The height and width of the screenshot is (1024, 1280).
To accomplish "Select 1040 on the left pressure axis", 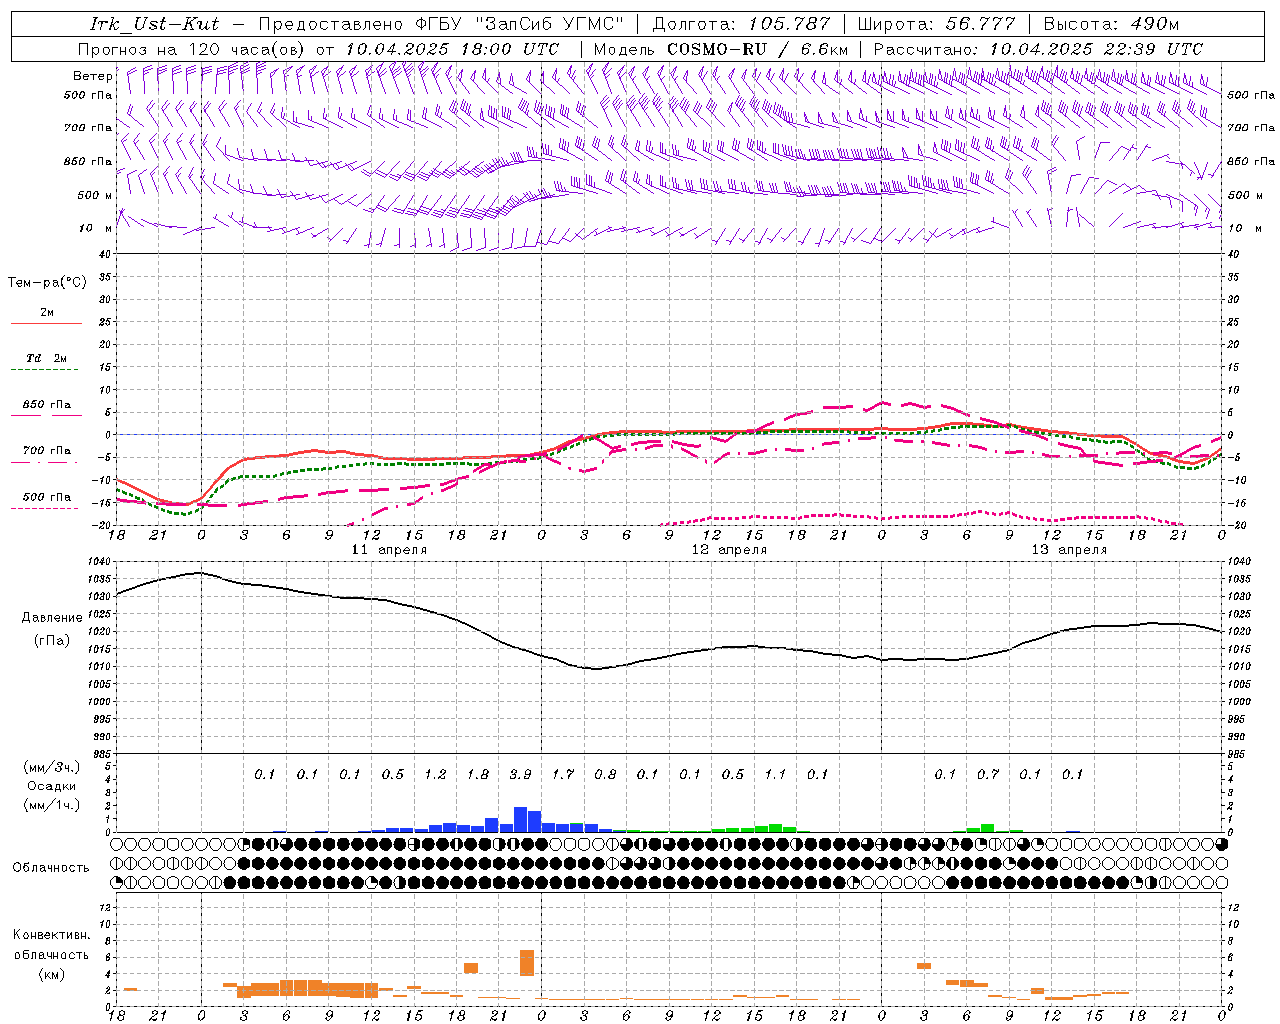I will (99, 562).
